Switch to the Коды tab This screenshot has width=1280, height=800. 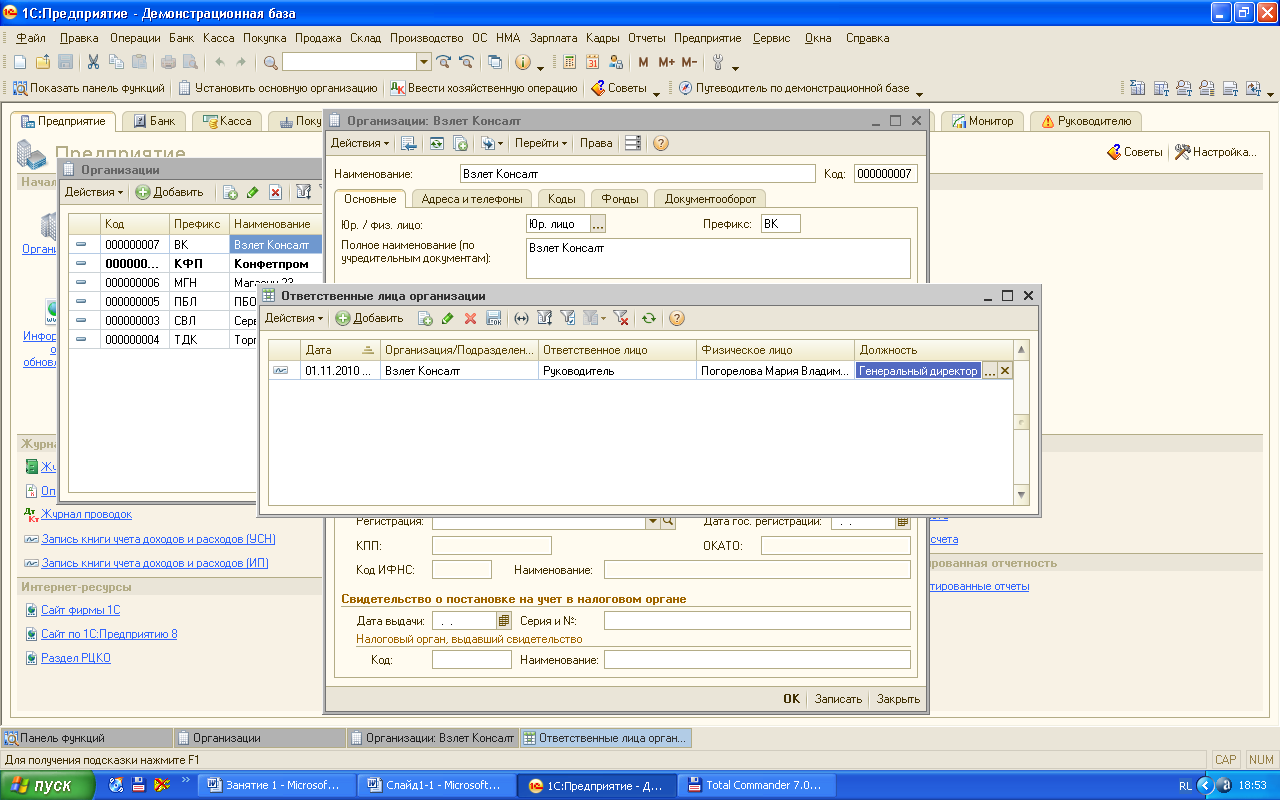click(561, 199)
